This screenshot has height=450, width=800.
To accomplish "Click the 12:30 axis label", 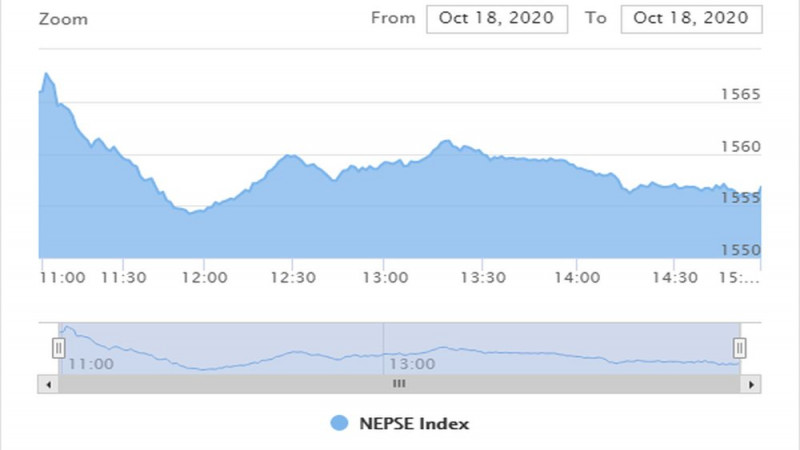I will pos(293,278).
